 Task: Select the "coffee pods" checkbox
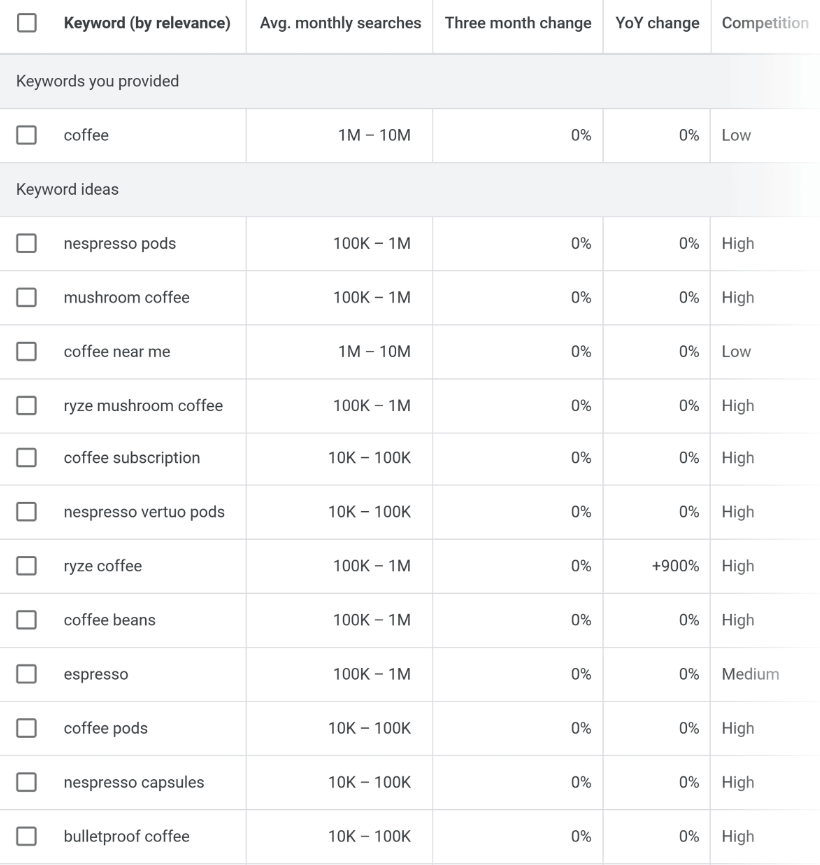pyautogui.click(x=26, y=728)
